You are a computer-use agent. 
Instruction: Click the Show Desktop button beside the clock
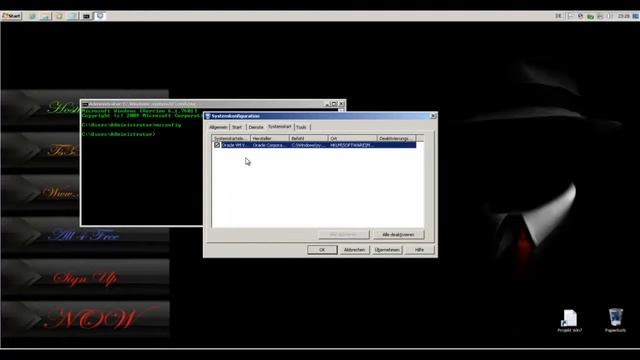click(x=636, y=16)
